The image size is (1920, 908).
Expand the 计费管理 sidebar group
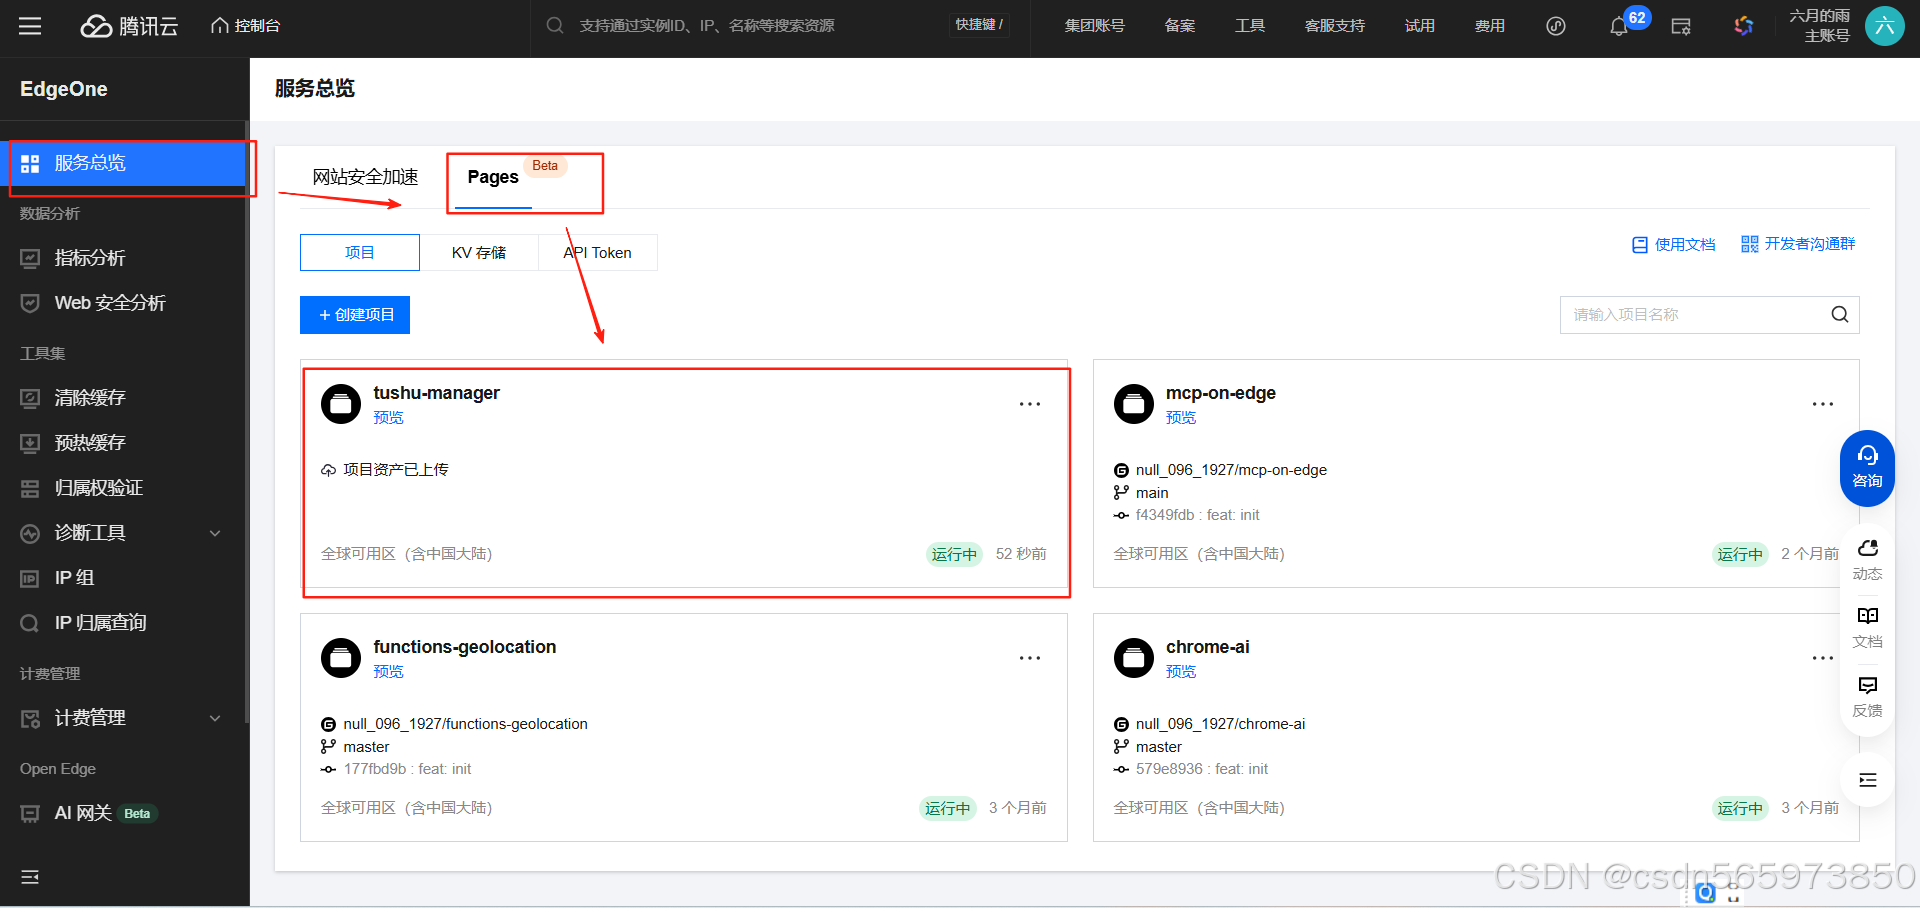tap(124, 718)
